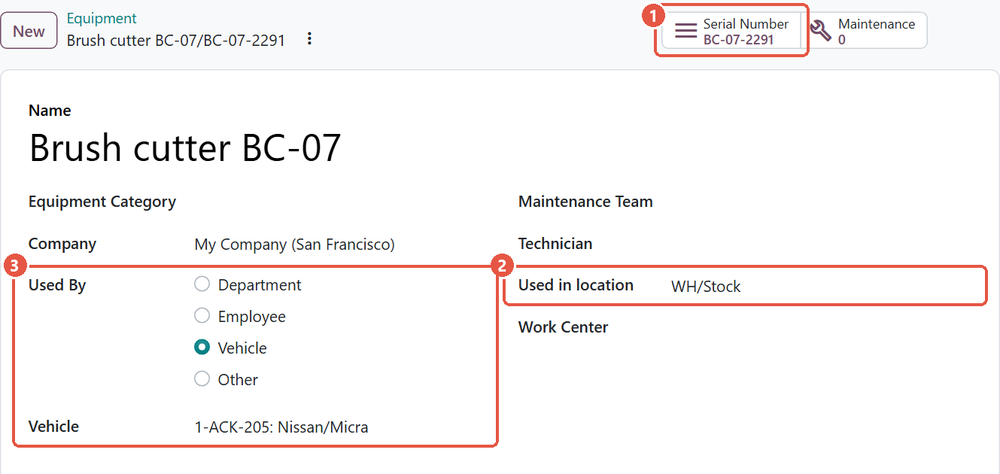Open the Maintenance 0 smart button
This screenshot has width=1000, height=474.
coord(864,31)
